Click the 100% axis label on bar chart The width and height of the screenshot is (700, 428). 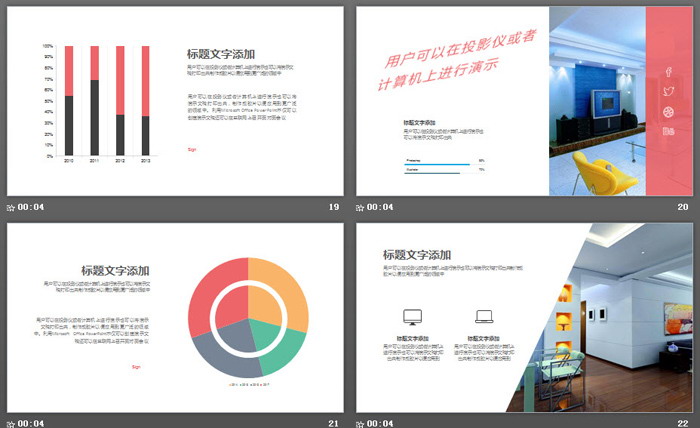pos(48,46)
